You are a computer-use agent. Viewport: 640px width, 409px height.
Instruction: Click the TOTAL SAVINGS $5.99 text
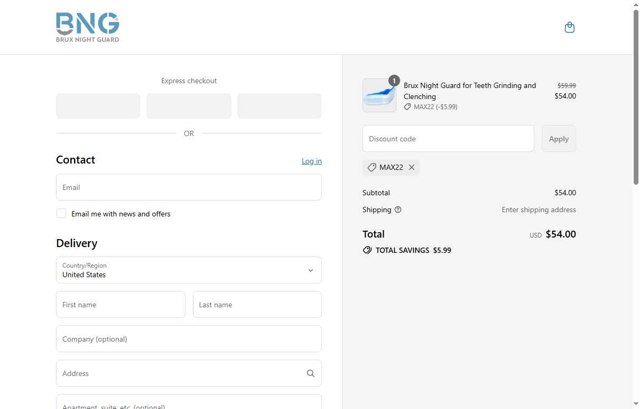pyautogui.click(x=413, y=250)
